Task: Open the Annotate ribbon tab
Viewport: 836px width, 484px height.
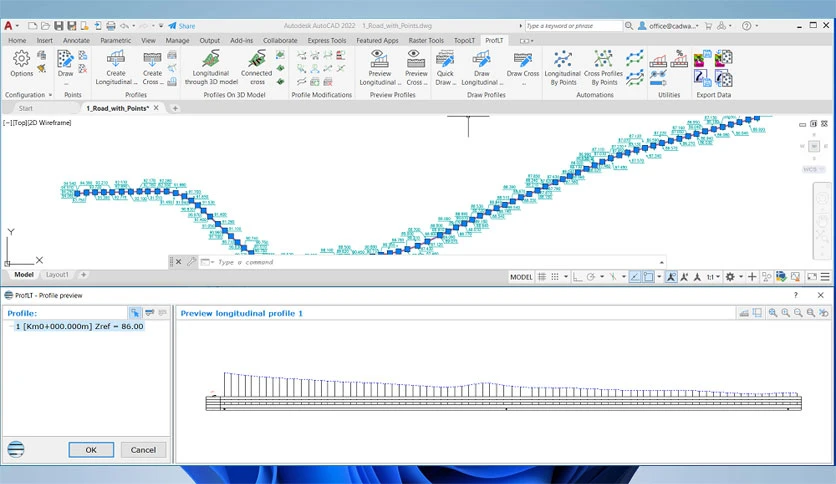Action: 76,41
